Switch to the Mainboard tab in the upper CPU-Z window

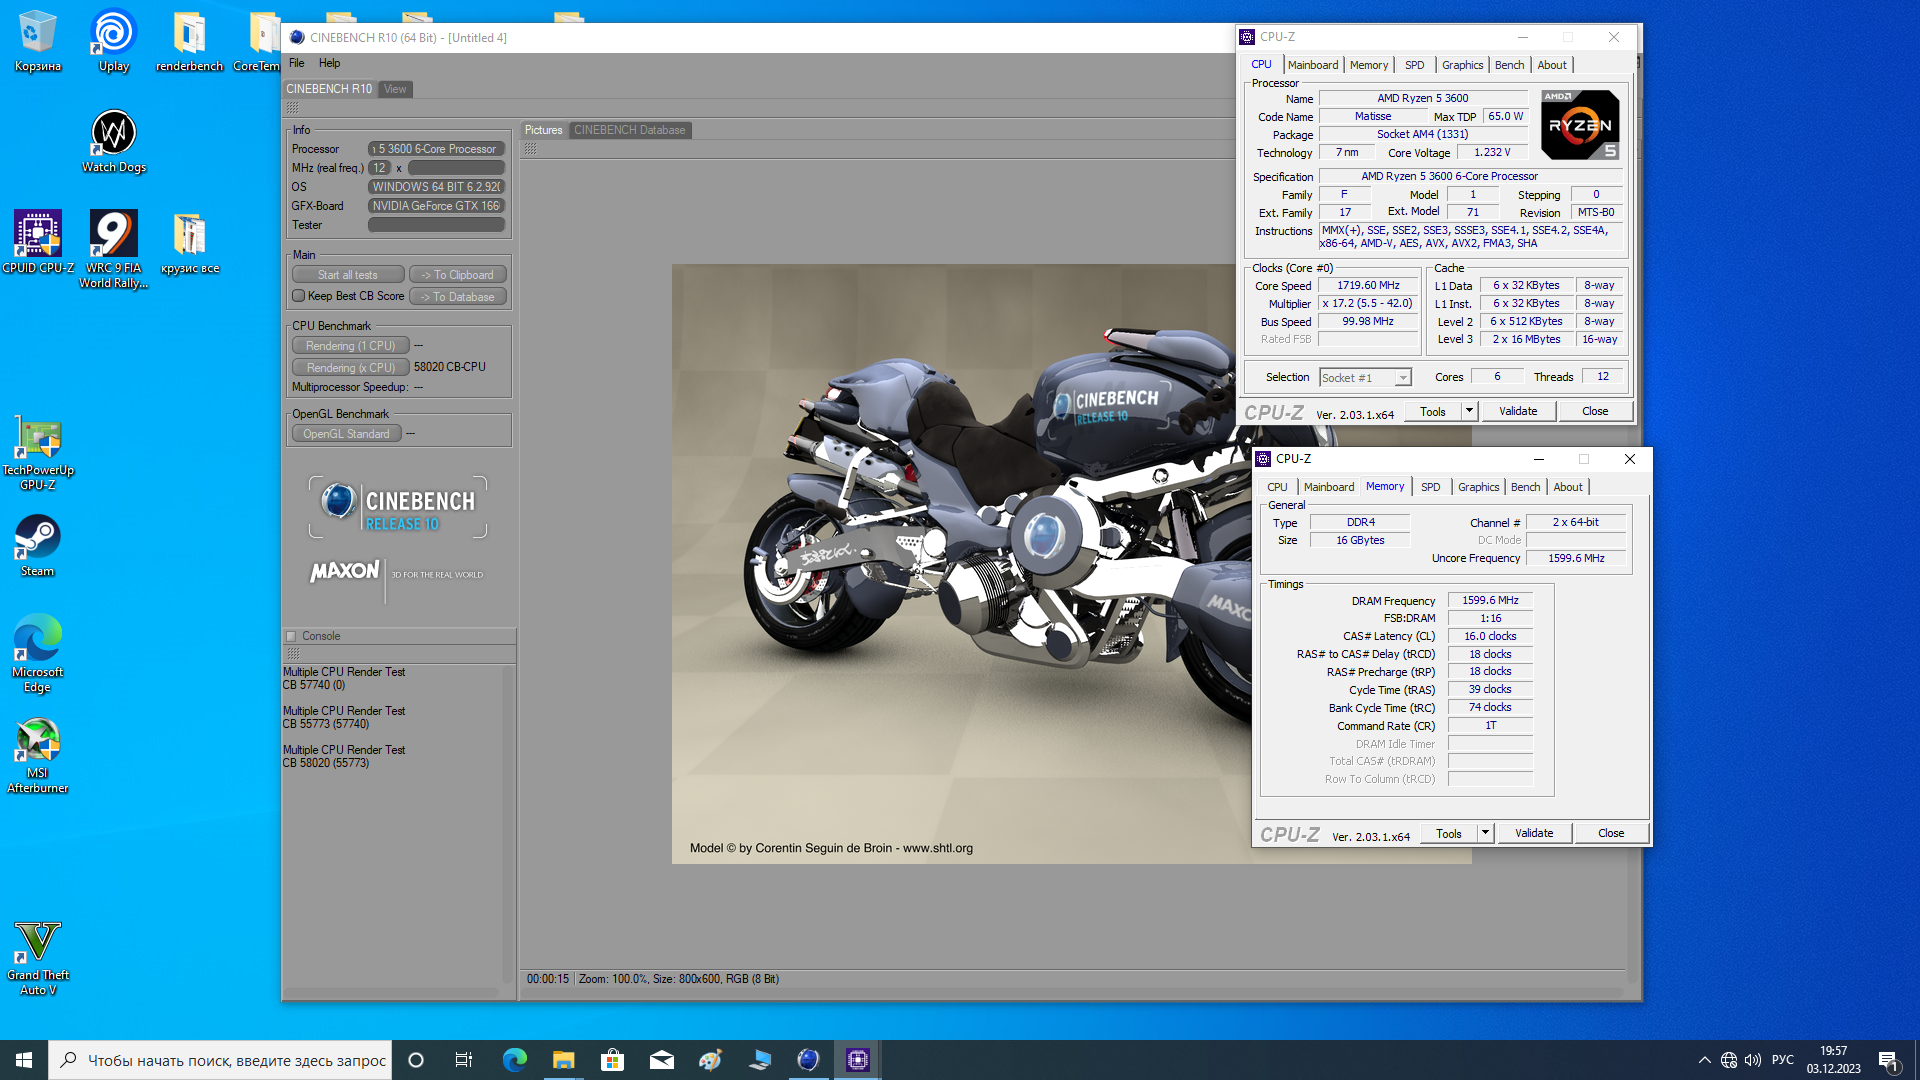(1313, 65)
